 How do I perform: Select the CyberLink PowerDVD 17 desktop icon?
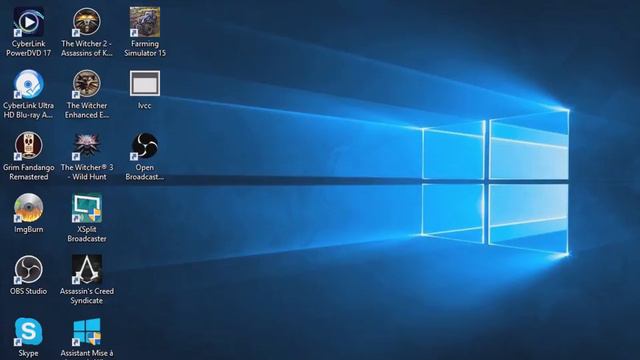(x=29, y=22)
